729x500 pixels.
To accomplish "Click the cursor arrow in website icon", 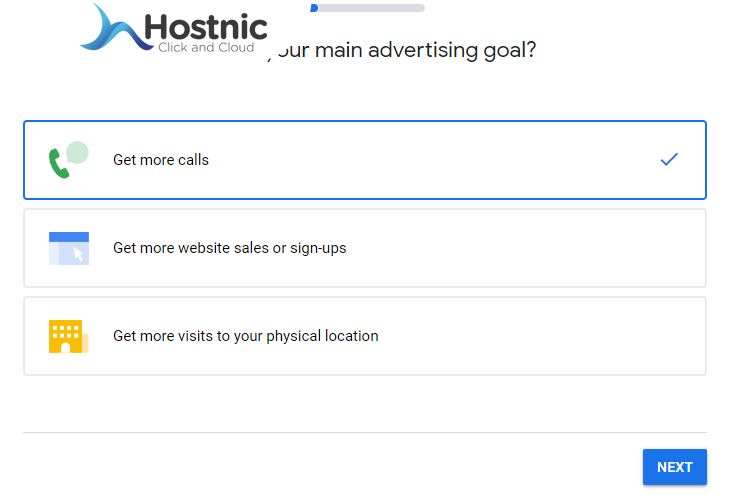I will [x=78, y=254].
